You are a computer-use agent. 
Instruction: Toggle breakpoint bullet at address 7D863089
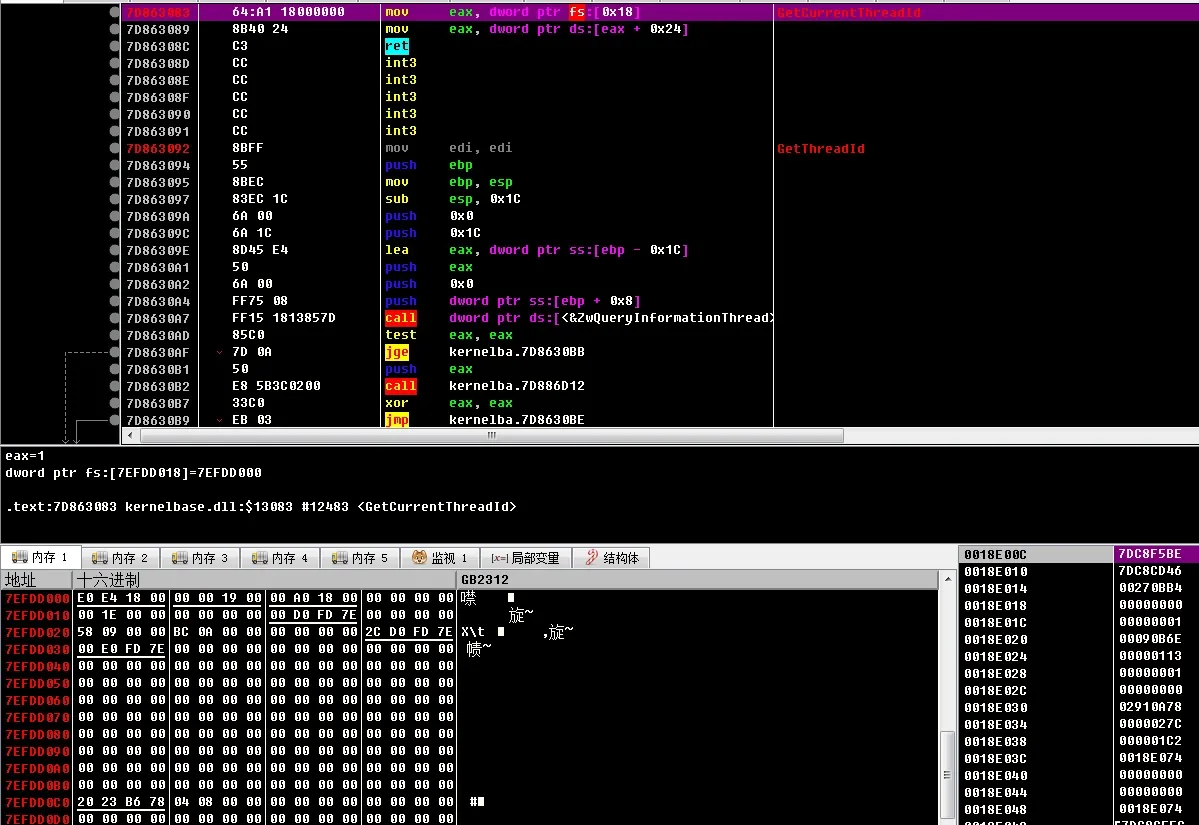pos(115,29)
